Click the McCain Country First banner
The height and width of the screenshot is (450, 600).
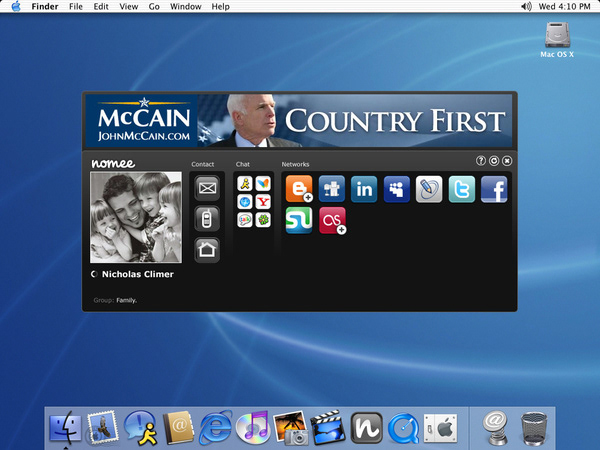(299, 121)
